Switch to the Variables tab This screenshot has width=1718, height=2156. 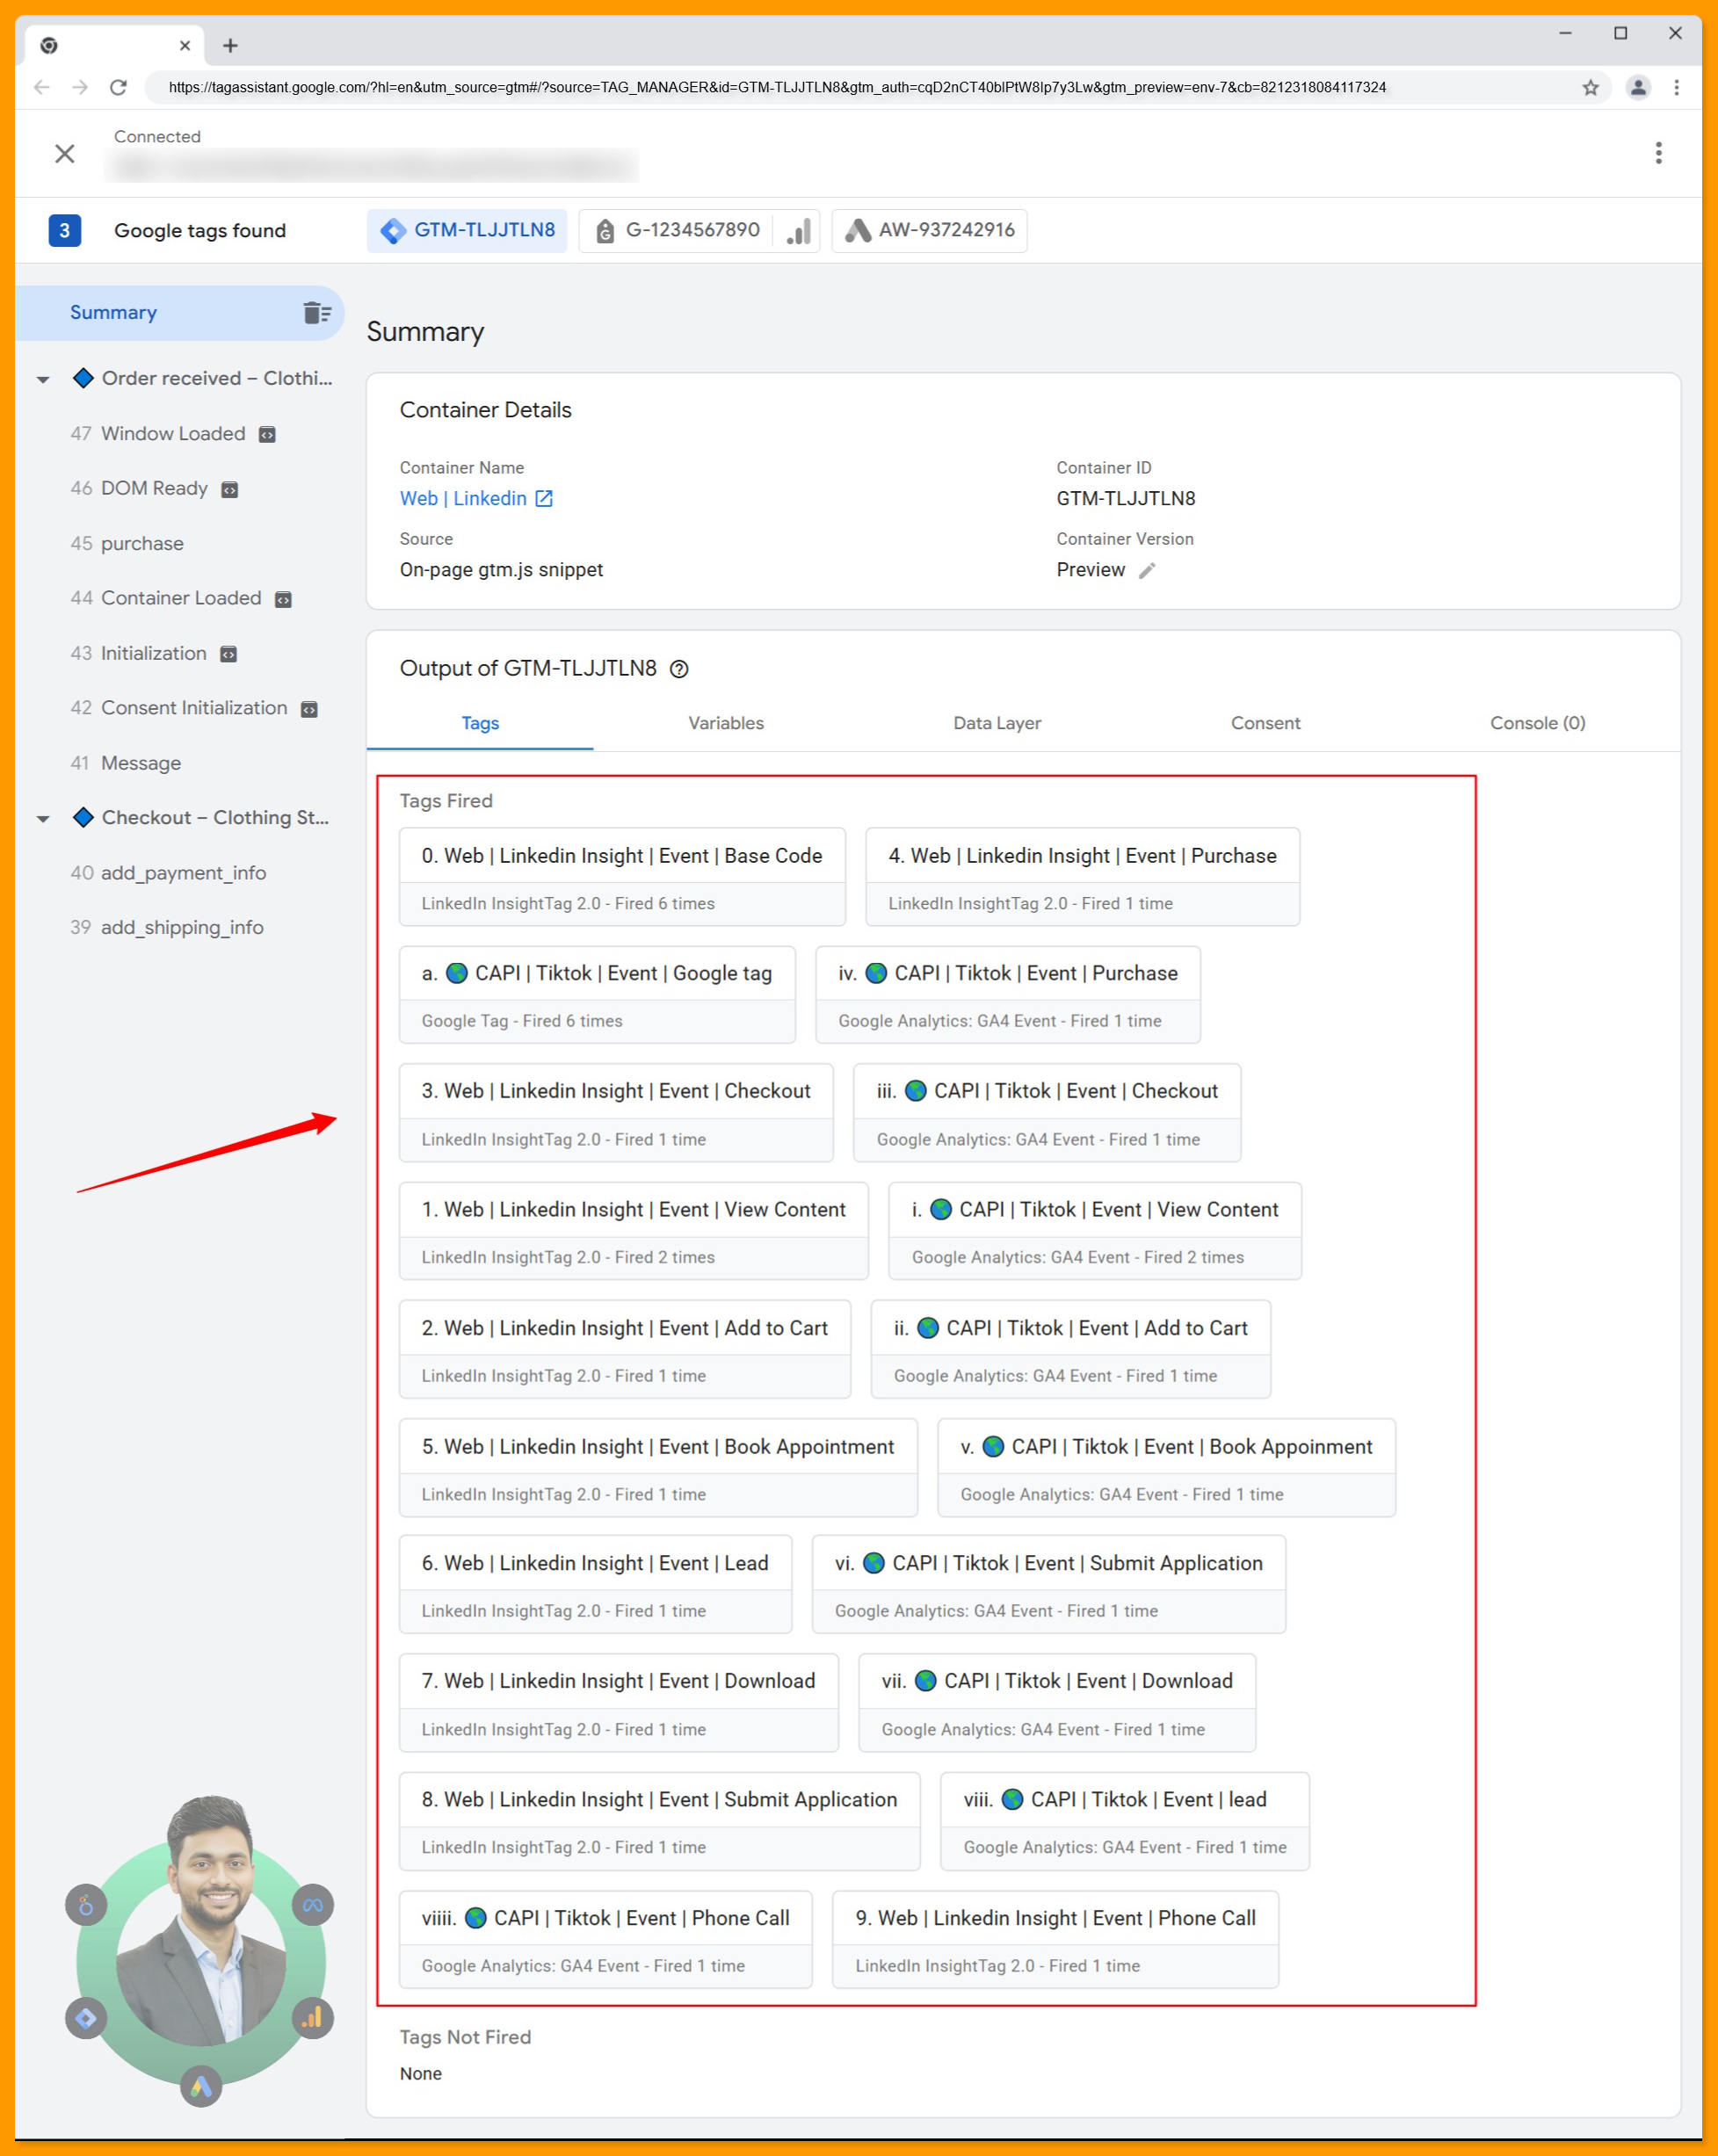click(725, 723)
